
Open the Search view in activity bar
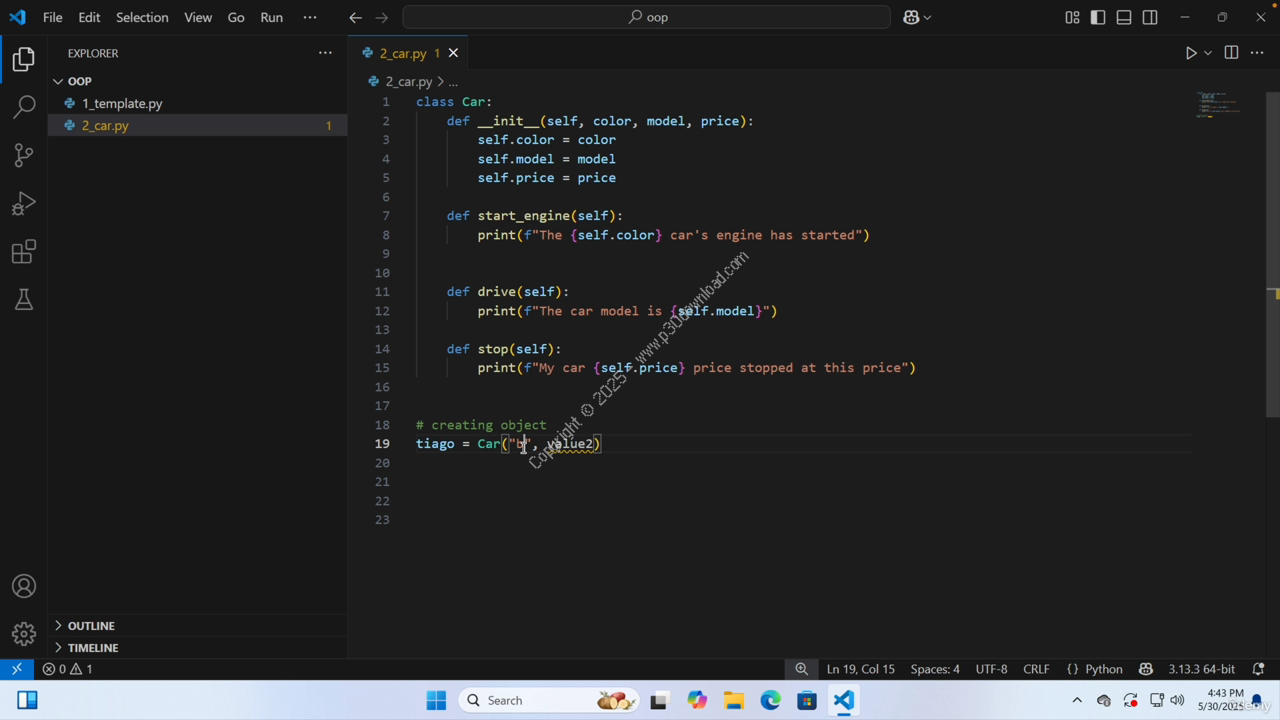(x=24, y=106)
